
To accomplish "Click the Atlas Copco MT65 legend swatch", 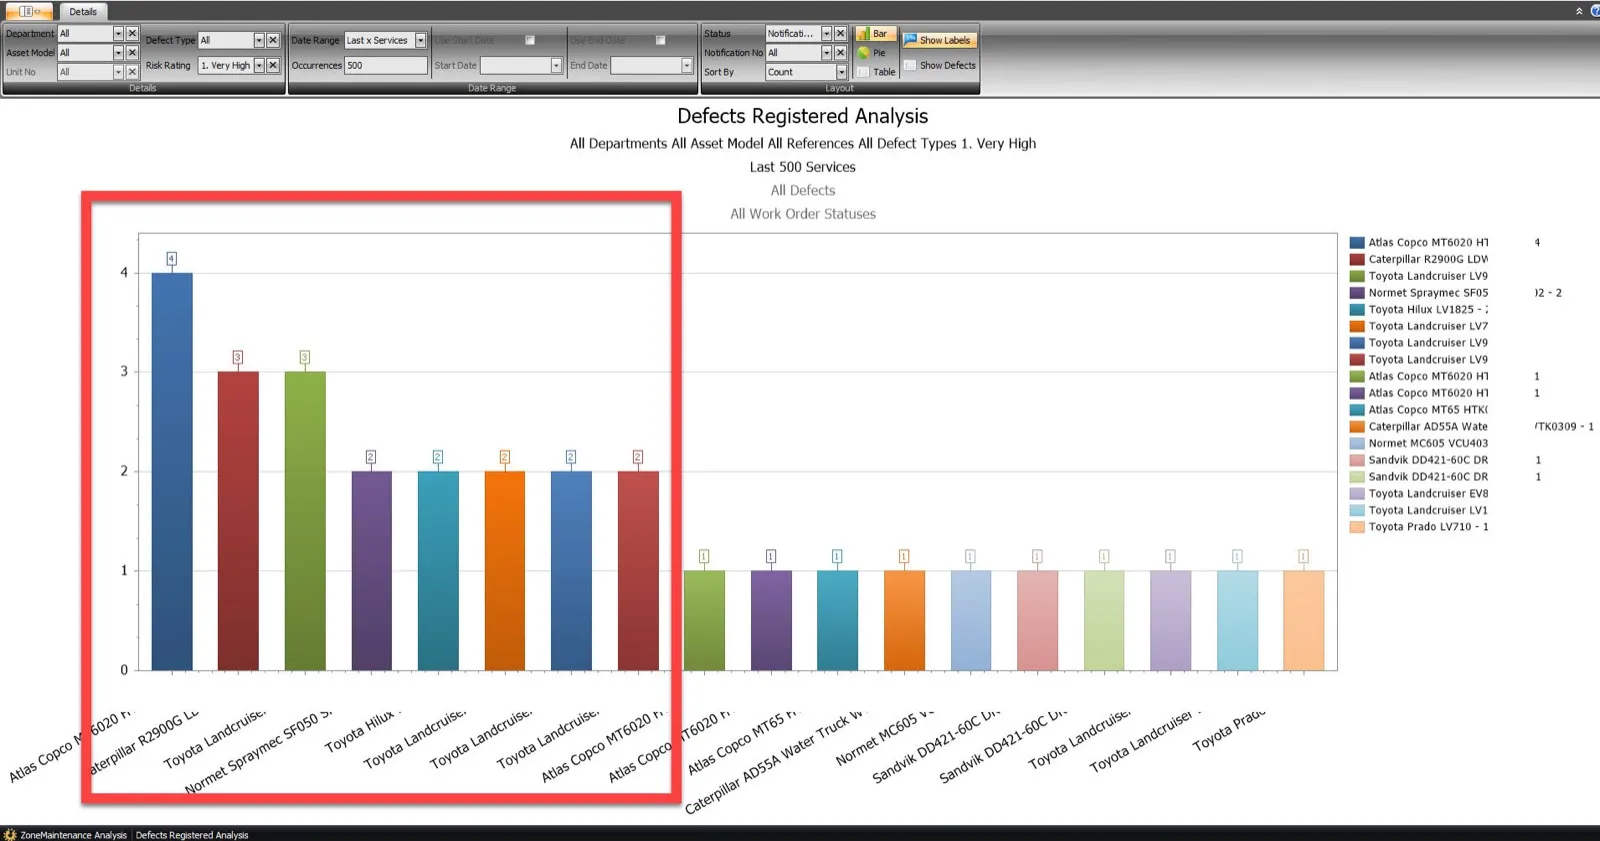I will (1357, 409).
